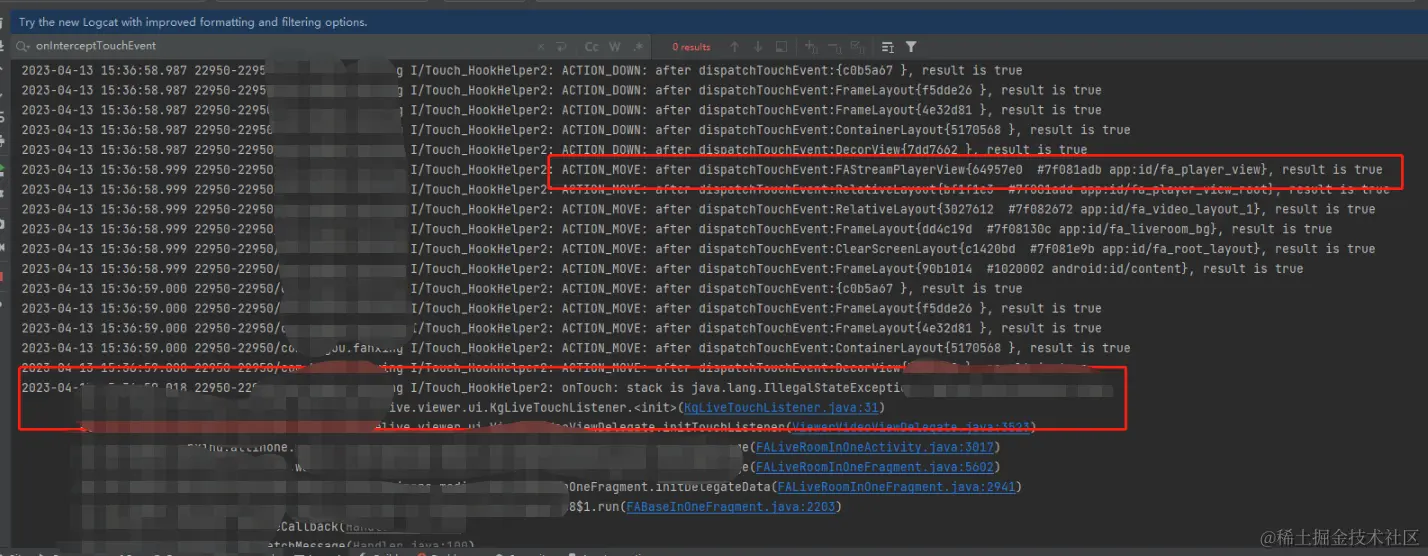This screenshot has width=1428, height=556.
Task: Click log line RelativeLayout fa_video_layout_1
Action: coord(698,209)
